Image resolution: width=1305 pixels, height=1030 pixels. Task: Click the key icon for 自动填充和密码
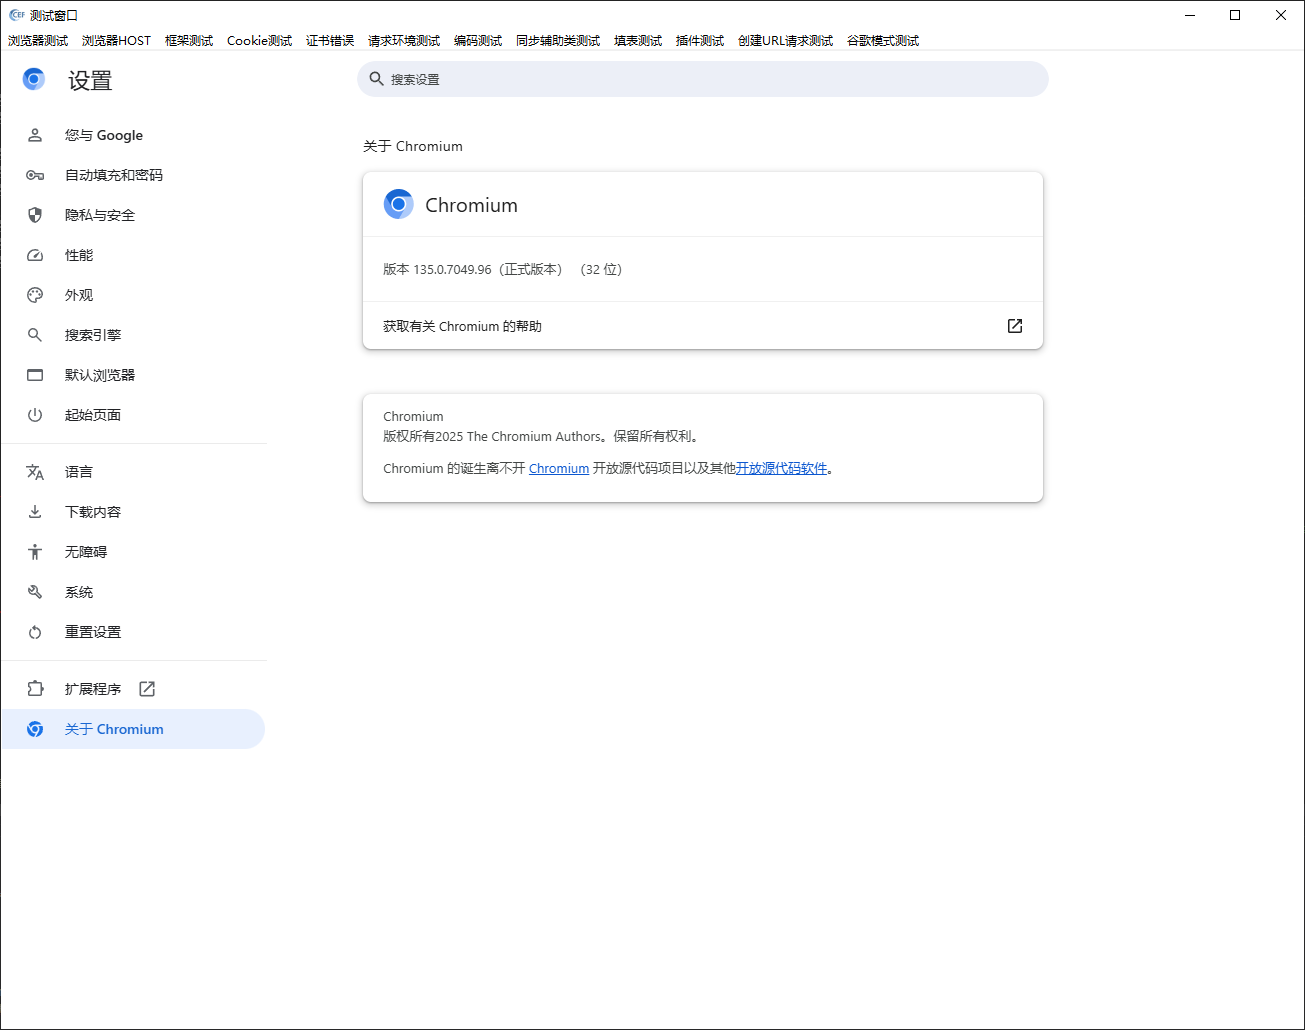pos(35,175)
